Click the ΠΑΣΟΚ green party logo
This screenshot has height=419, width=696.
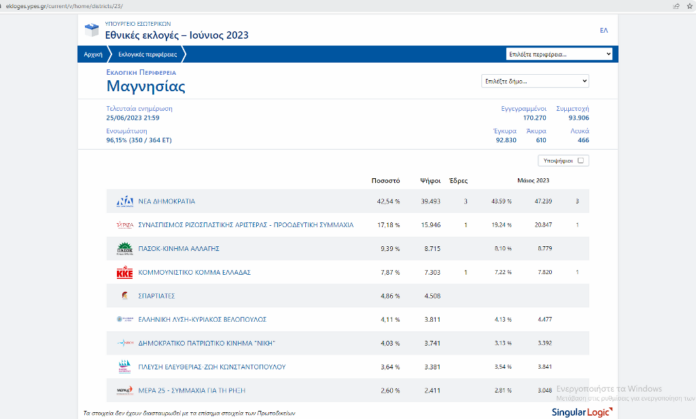point(125,248)
